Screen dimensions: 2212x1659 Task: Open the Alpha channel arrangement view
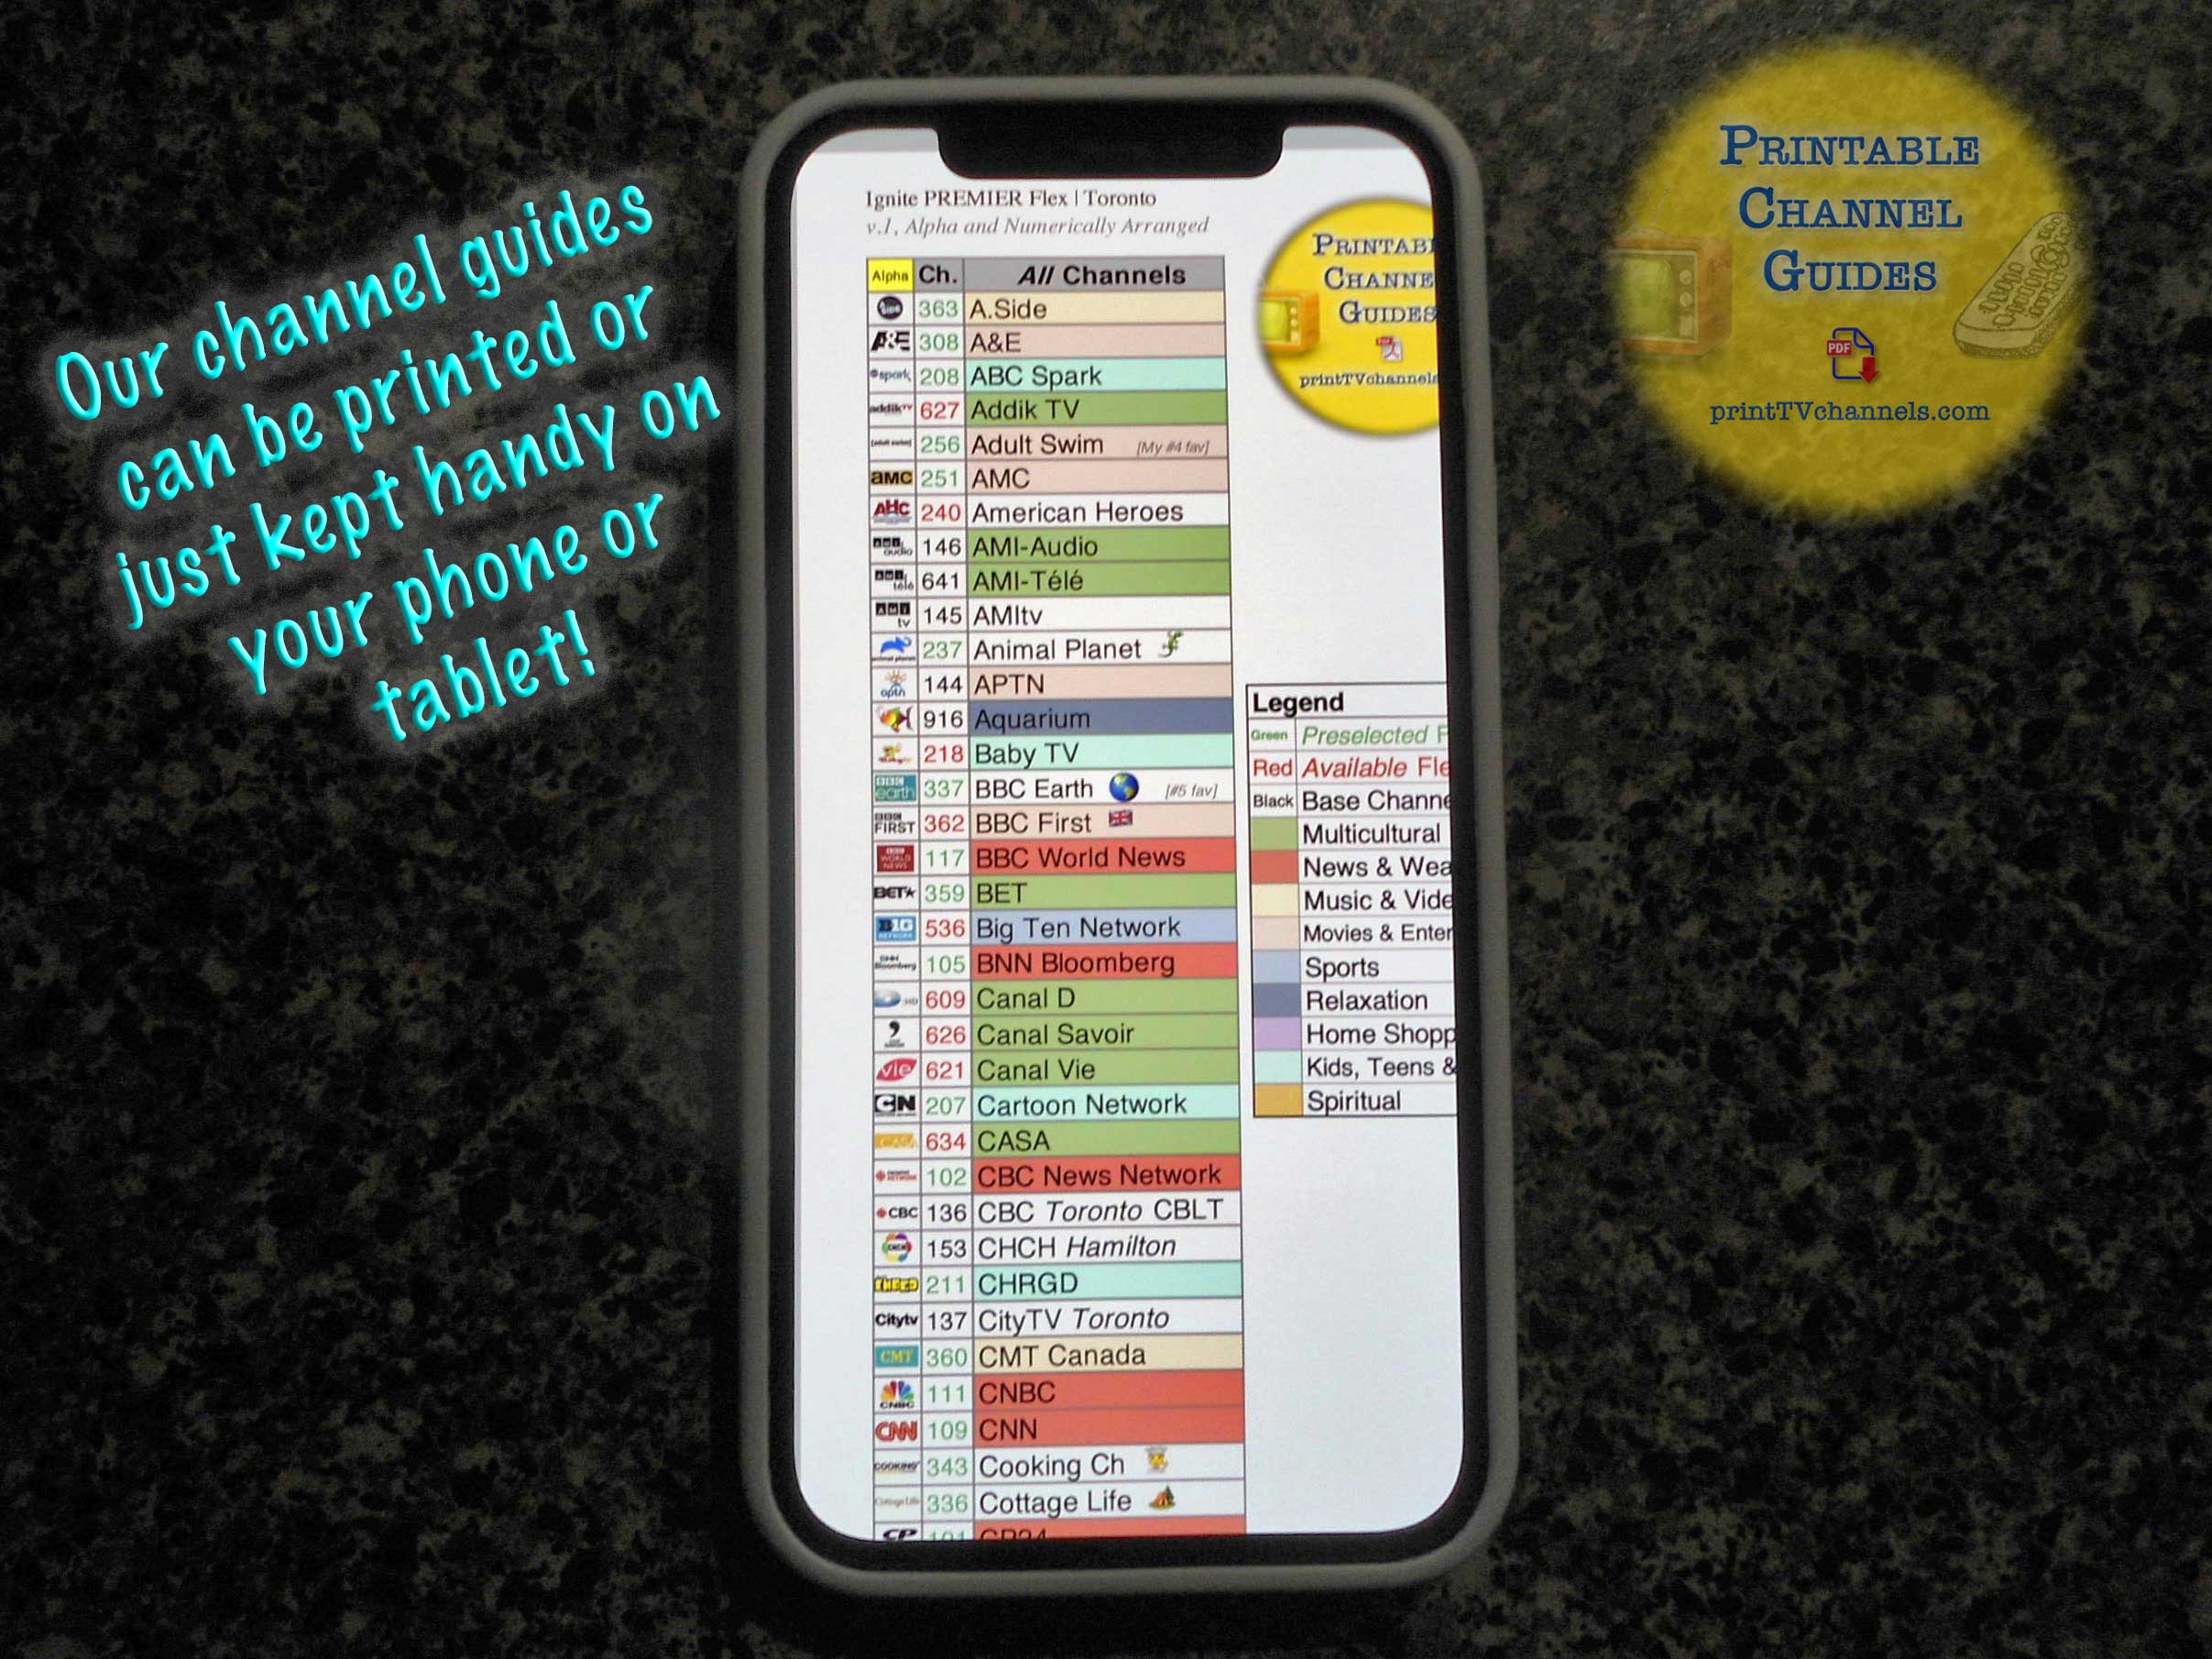[850, 275]
